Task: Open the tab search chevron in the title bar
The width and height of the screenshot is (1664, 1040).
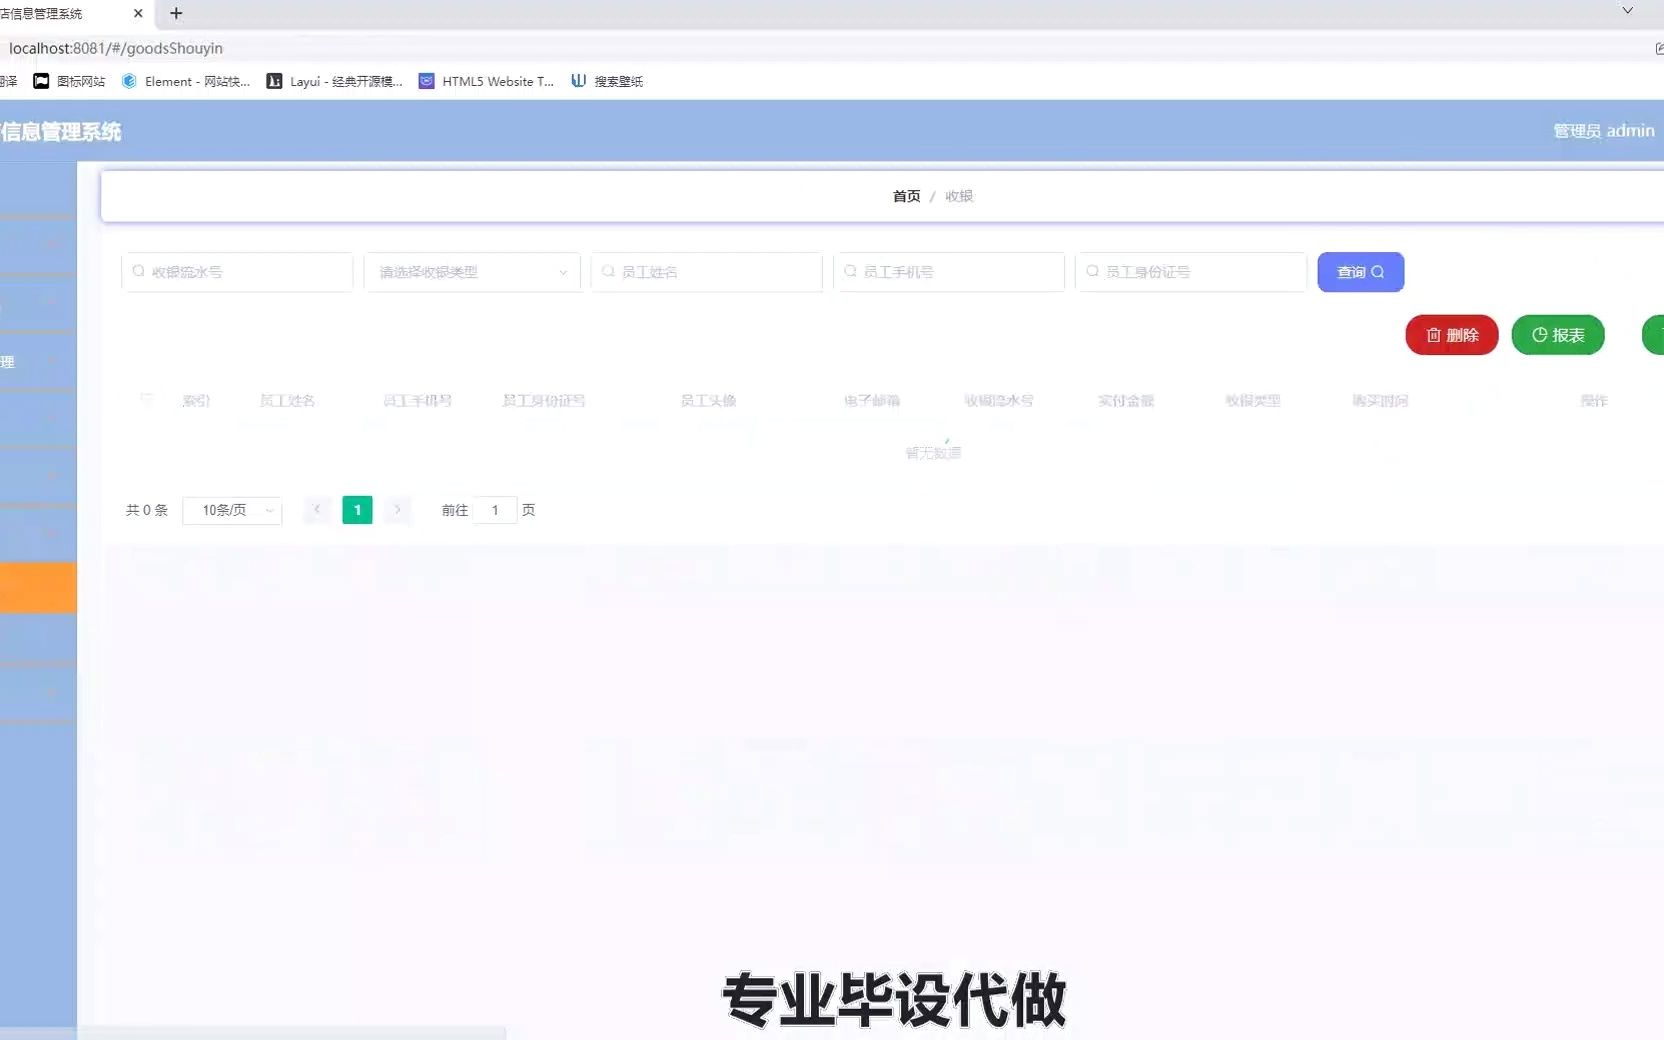Action: [1627, 11]
